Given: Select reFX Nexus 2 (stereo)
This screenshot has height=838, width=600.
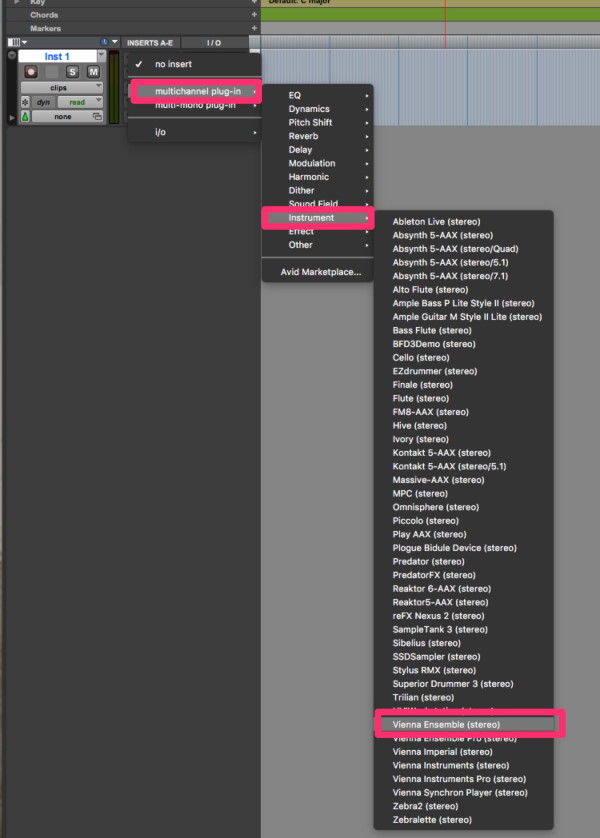Looking at the screenshot, I should [463, 616].
